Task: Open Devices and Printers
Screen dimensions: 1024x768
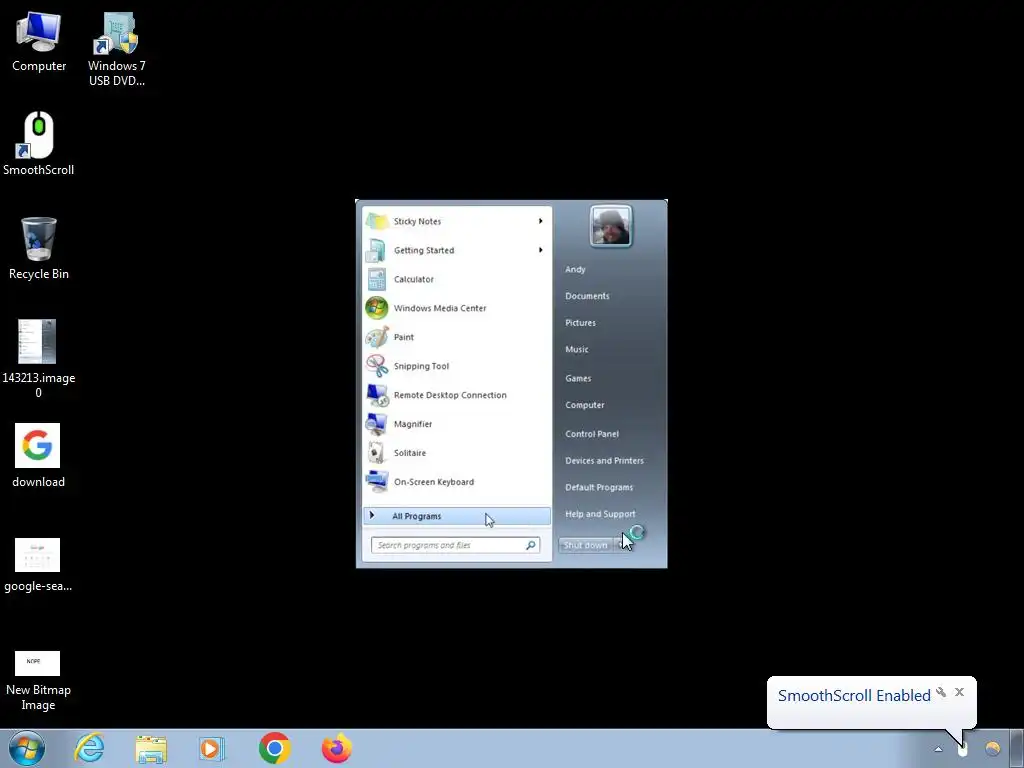Action: pyautogui.click(x=604, y=460)
